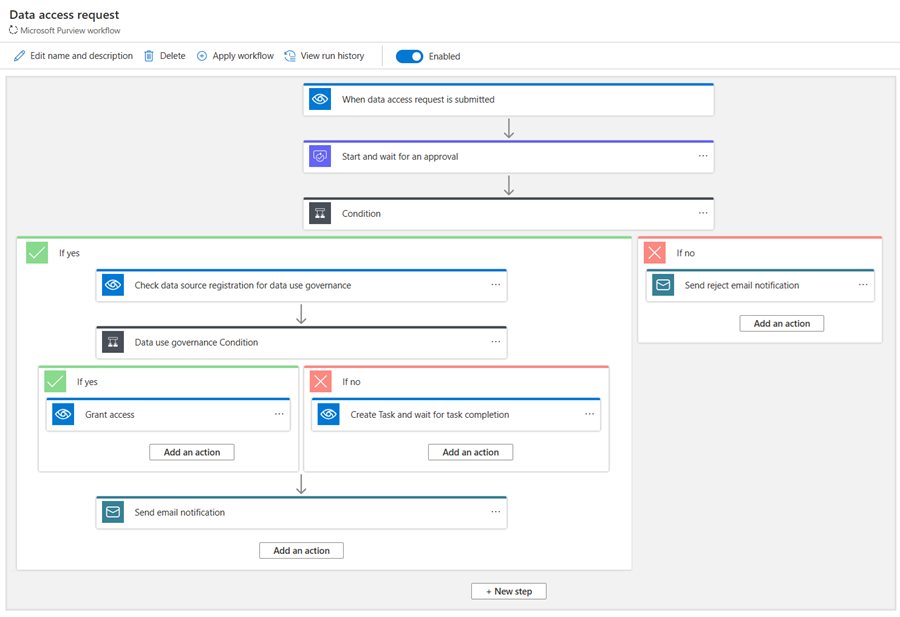Open the ellipsis menu on Send email notification
900x617 pixels.
point(495,512)
